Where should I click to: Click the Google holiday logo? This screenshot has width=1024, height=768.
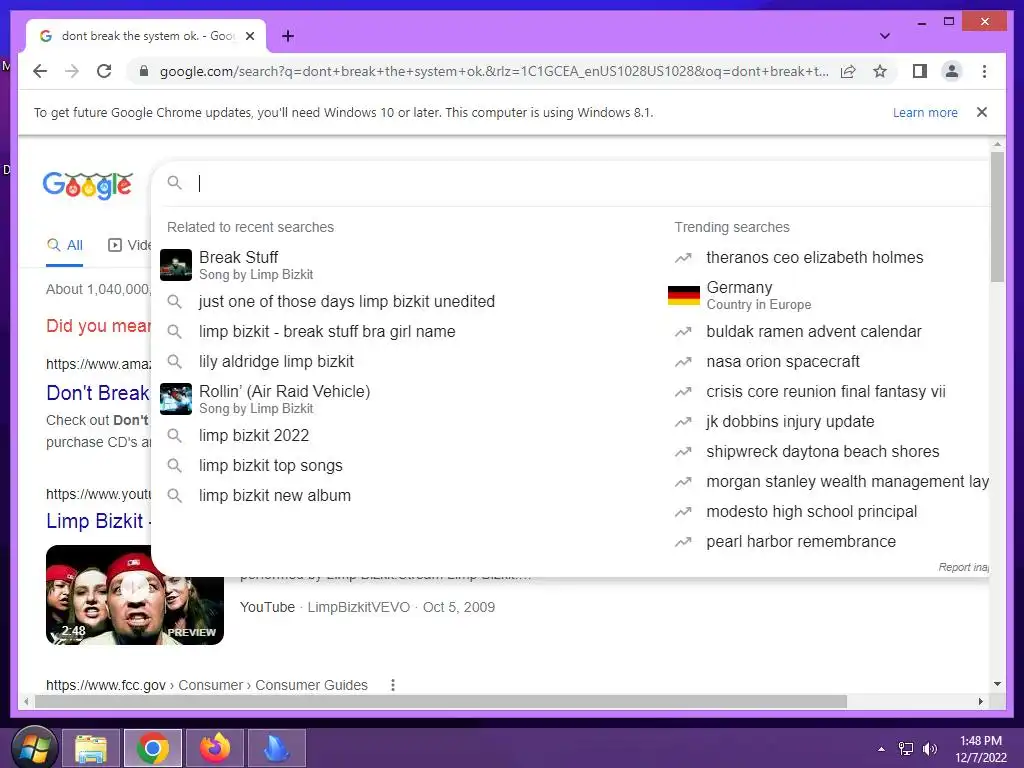(x=88, y=185)
